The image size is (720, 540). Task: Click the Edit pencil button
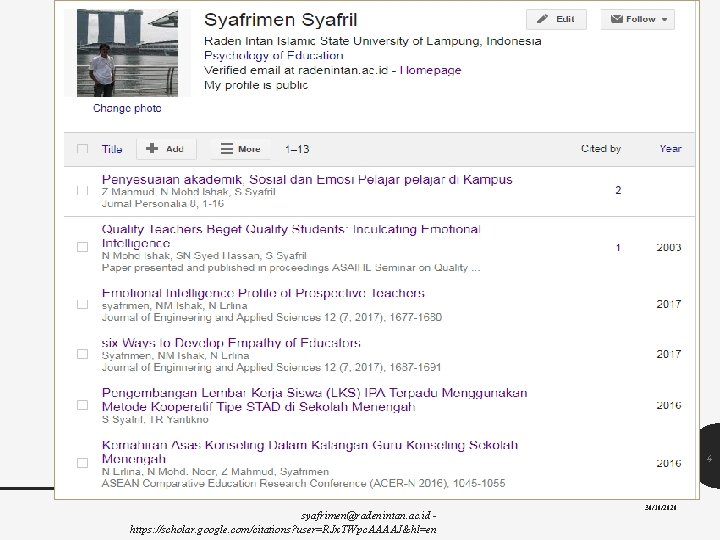pyautogui.click(x=556, y=19)
